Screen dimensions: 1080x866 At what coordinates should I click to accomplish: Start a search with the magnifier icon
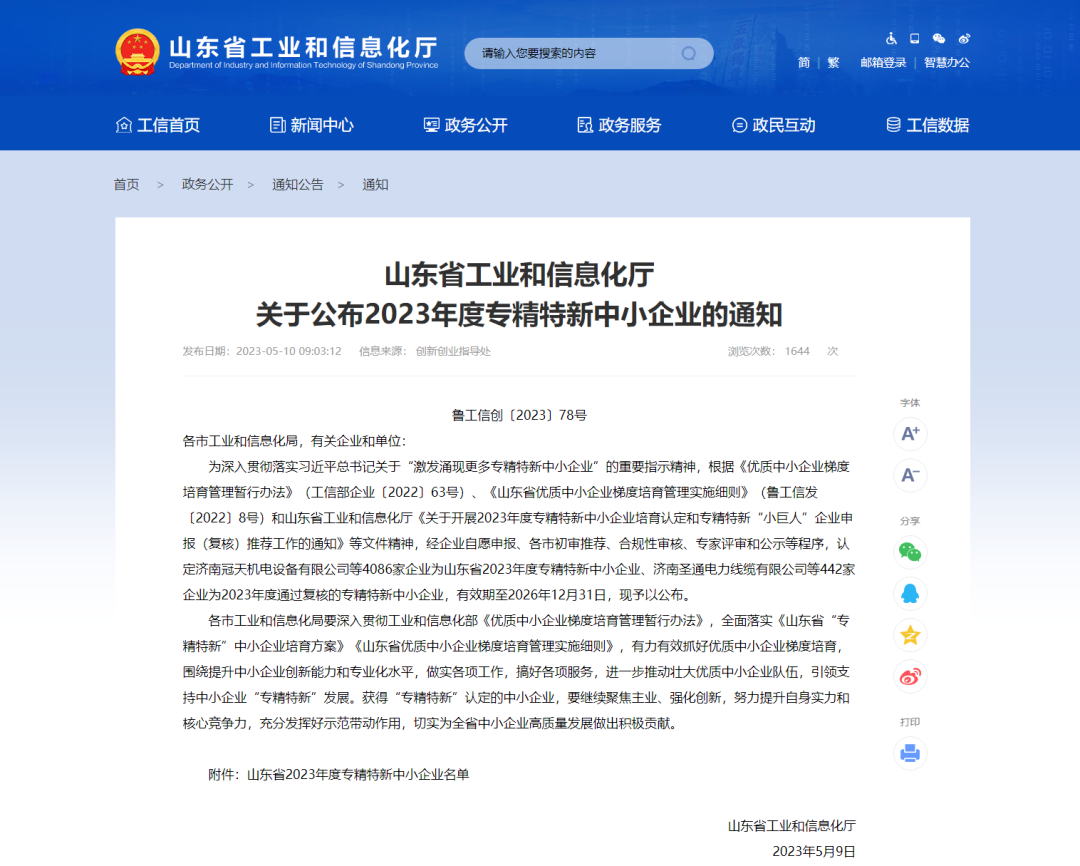(x=688, y=53)
